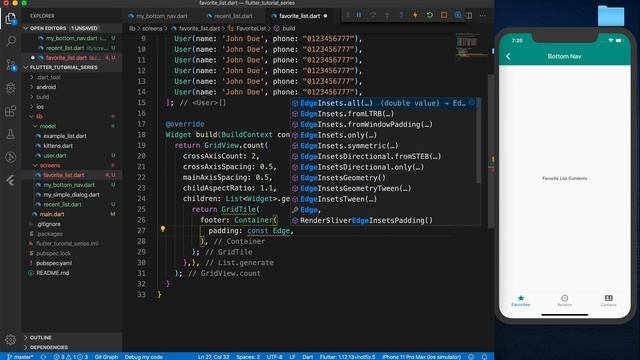Click the lightbulb quick-fix icon on line 27
Image resolution: width=640 pixels, height=360 pixels.
pos(163,229)
